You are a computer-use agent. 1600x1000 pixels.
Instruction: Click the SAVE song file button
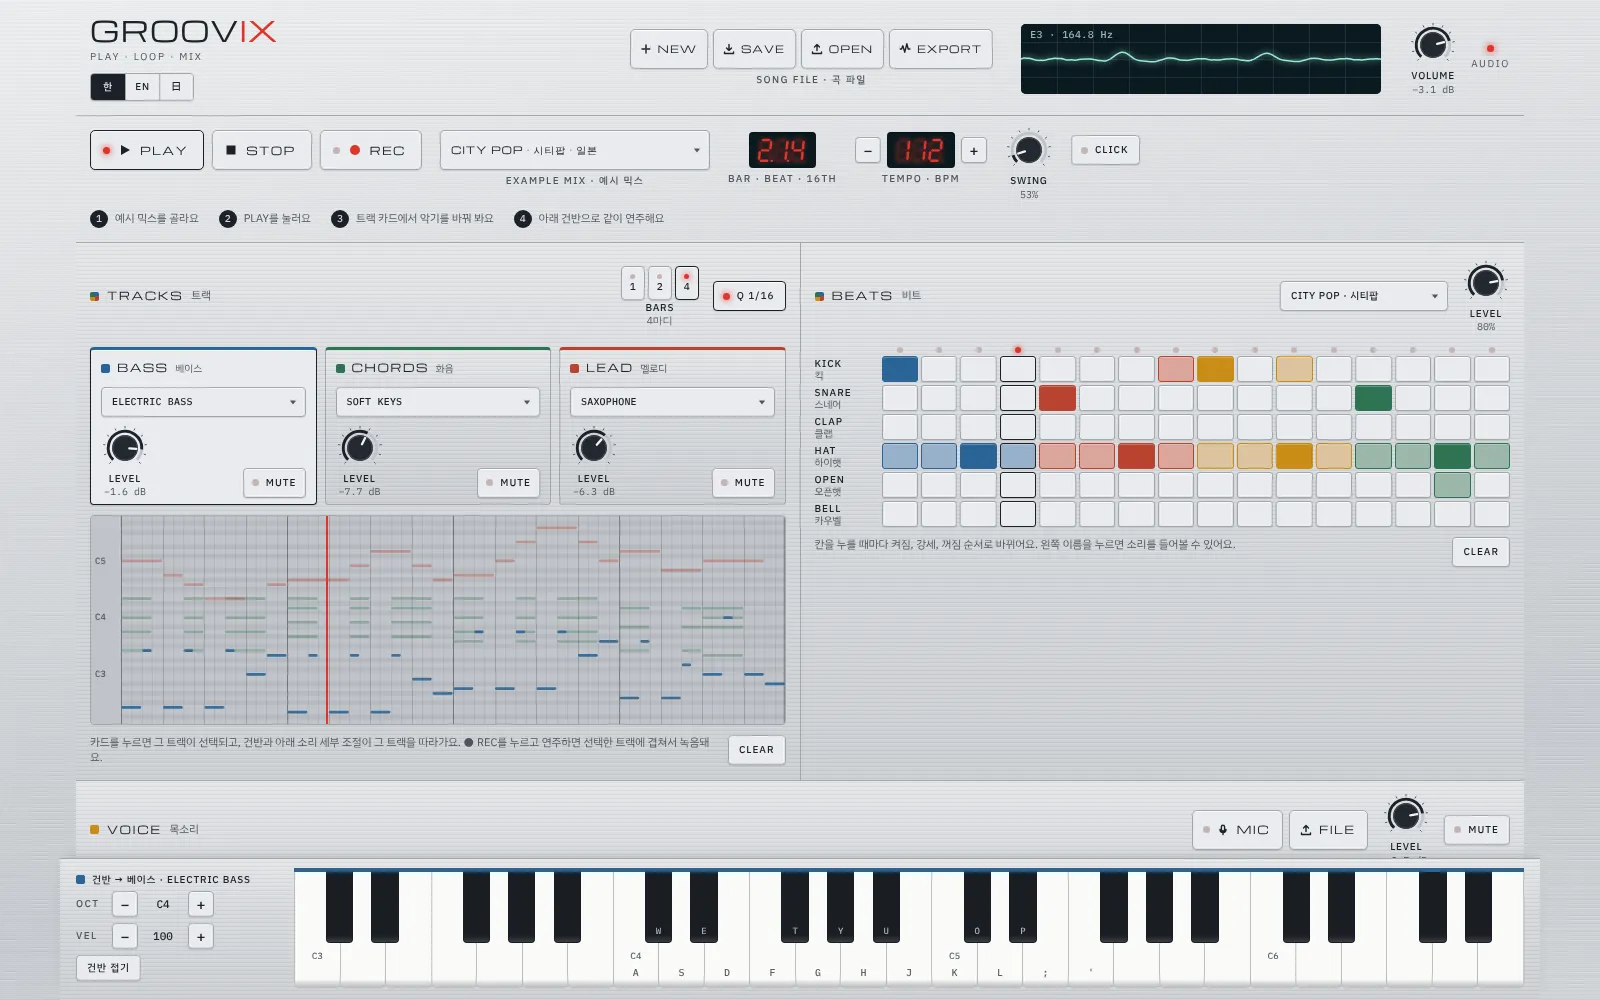point(754,49)
